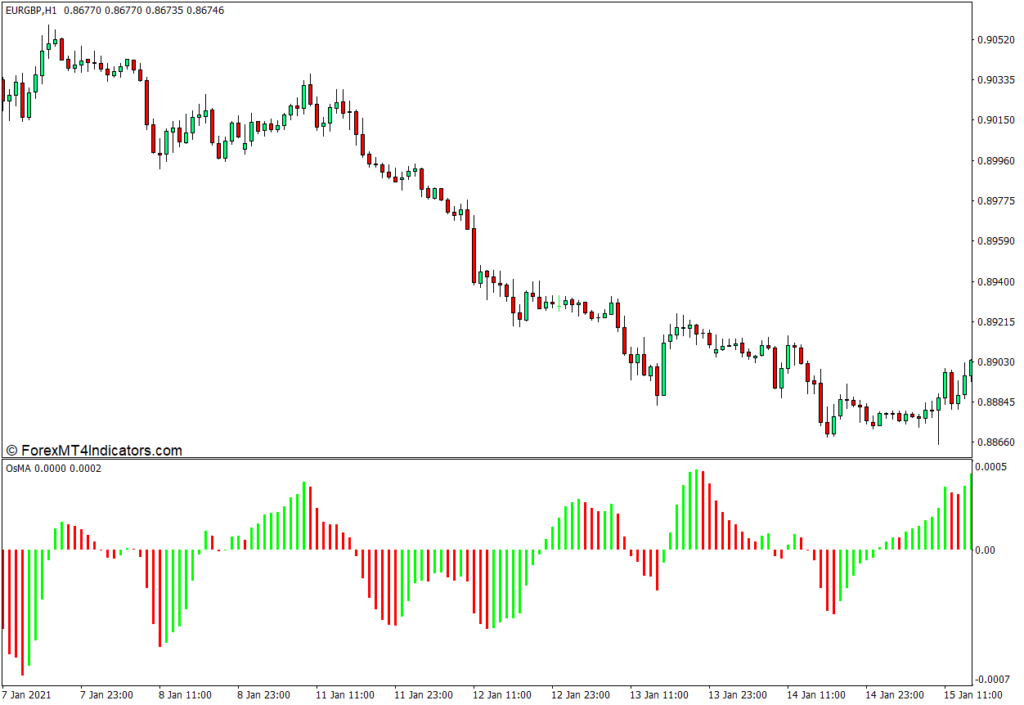Click the 7 Jan 2021 date label
1024x705 pixels.
coord(29,694)
